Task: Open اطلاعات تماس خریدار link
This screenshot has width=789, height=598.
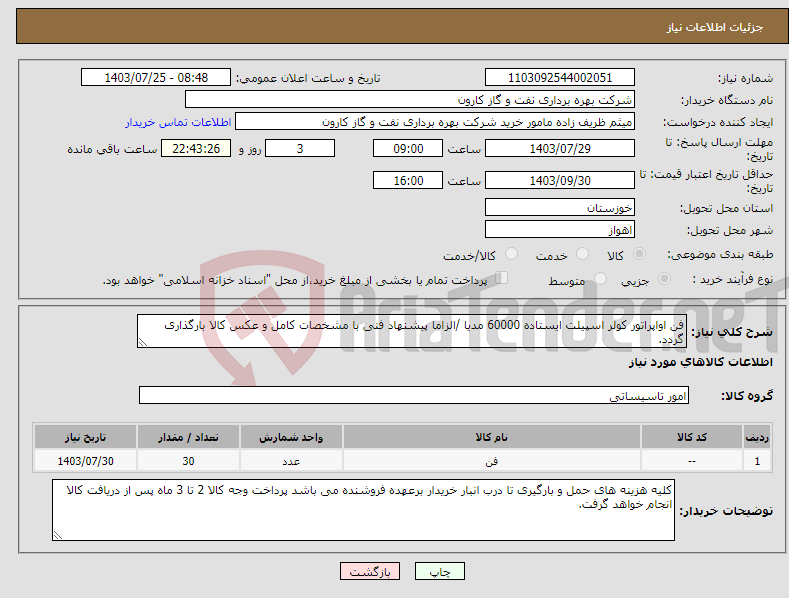Action: 178,122
